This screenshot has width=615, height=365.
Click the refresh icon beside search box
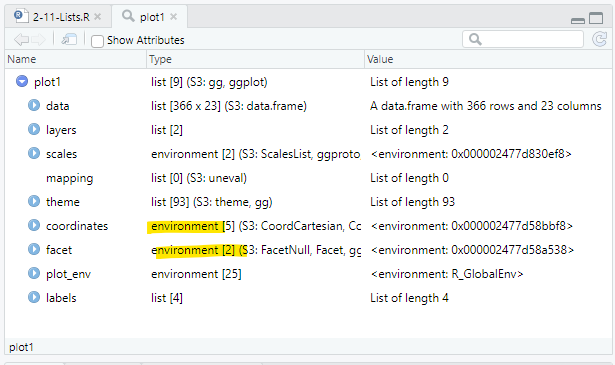(599, 39)
